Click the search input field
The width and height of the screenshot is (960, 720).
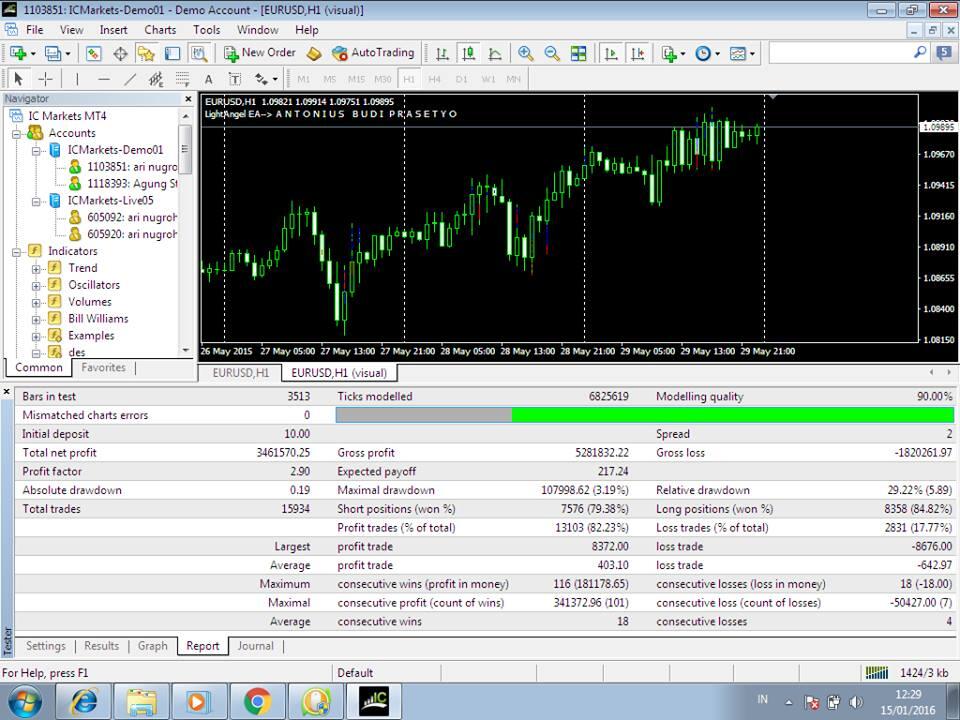click(840, 53)
